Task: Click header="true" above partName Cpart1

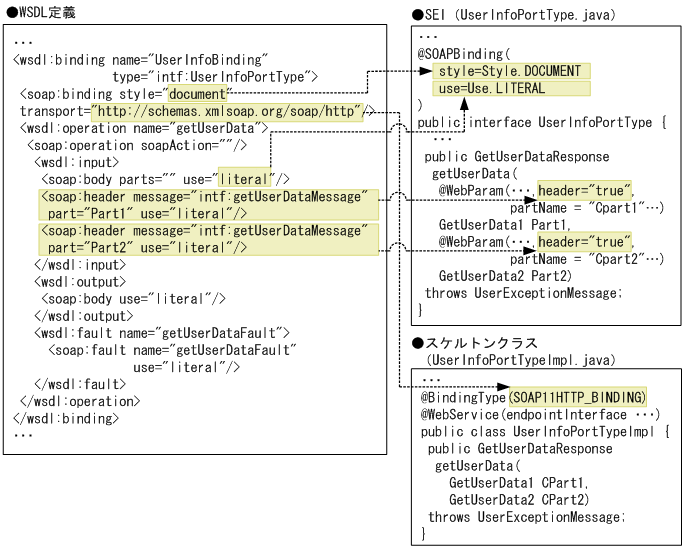Action: tap(583, 190)
